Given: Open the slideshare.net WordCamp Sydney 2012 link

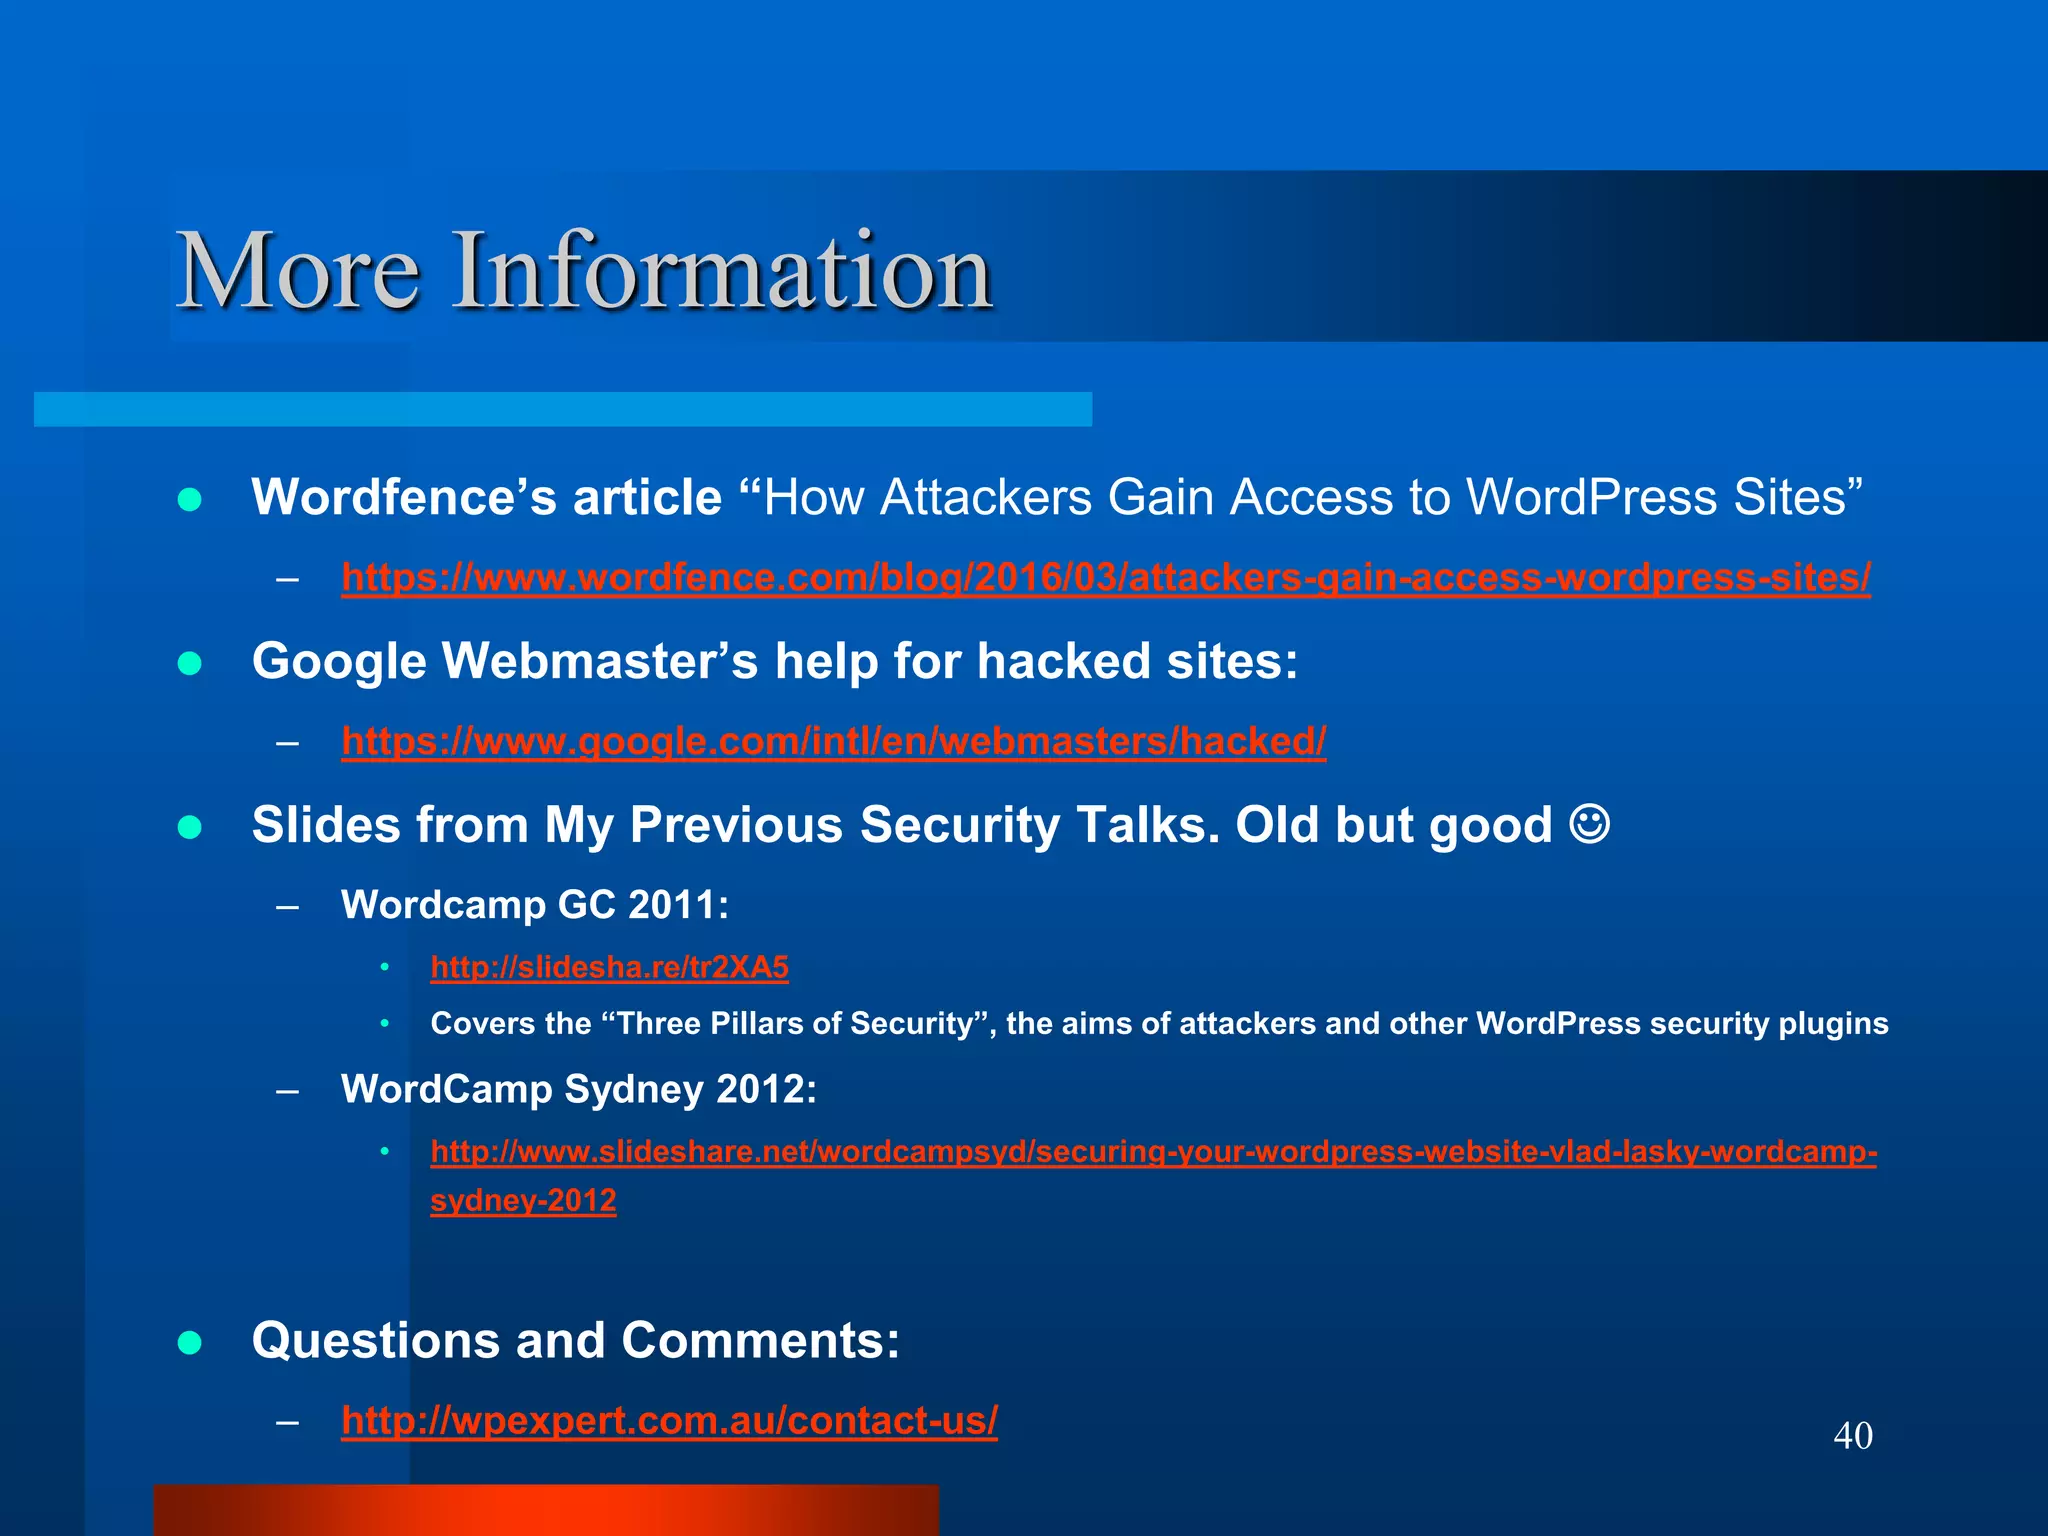Looking at the screenshot, I should (x=1153, y=1175).
